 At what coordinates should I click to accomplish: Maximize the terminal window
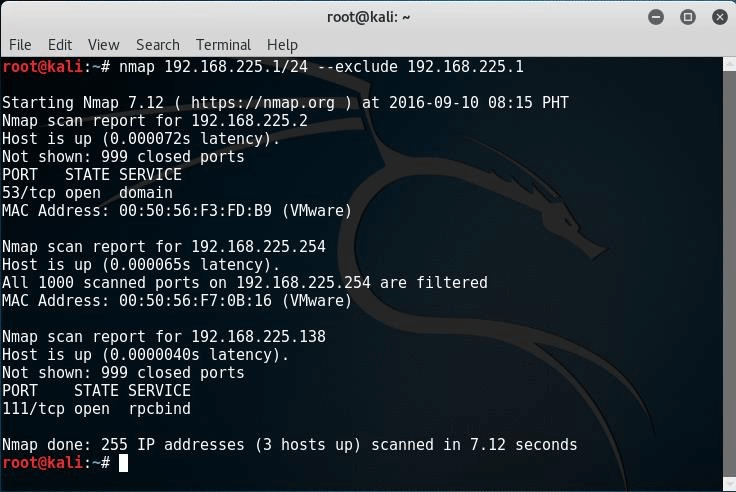coord(688,17)
